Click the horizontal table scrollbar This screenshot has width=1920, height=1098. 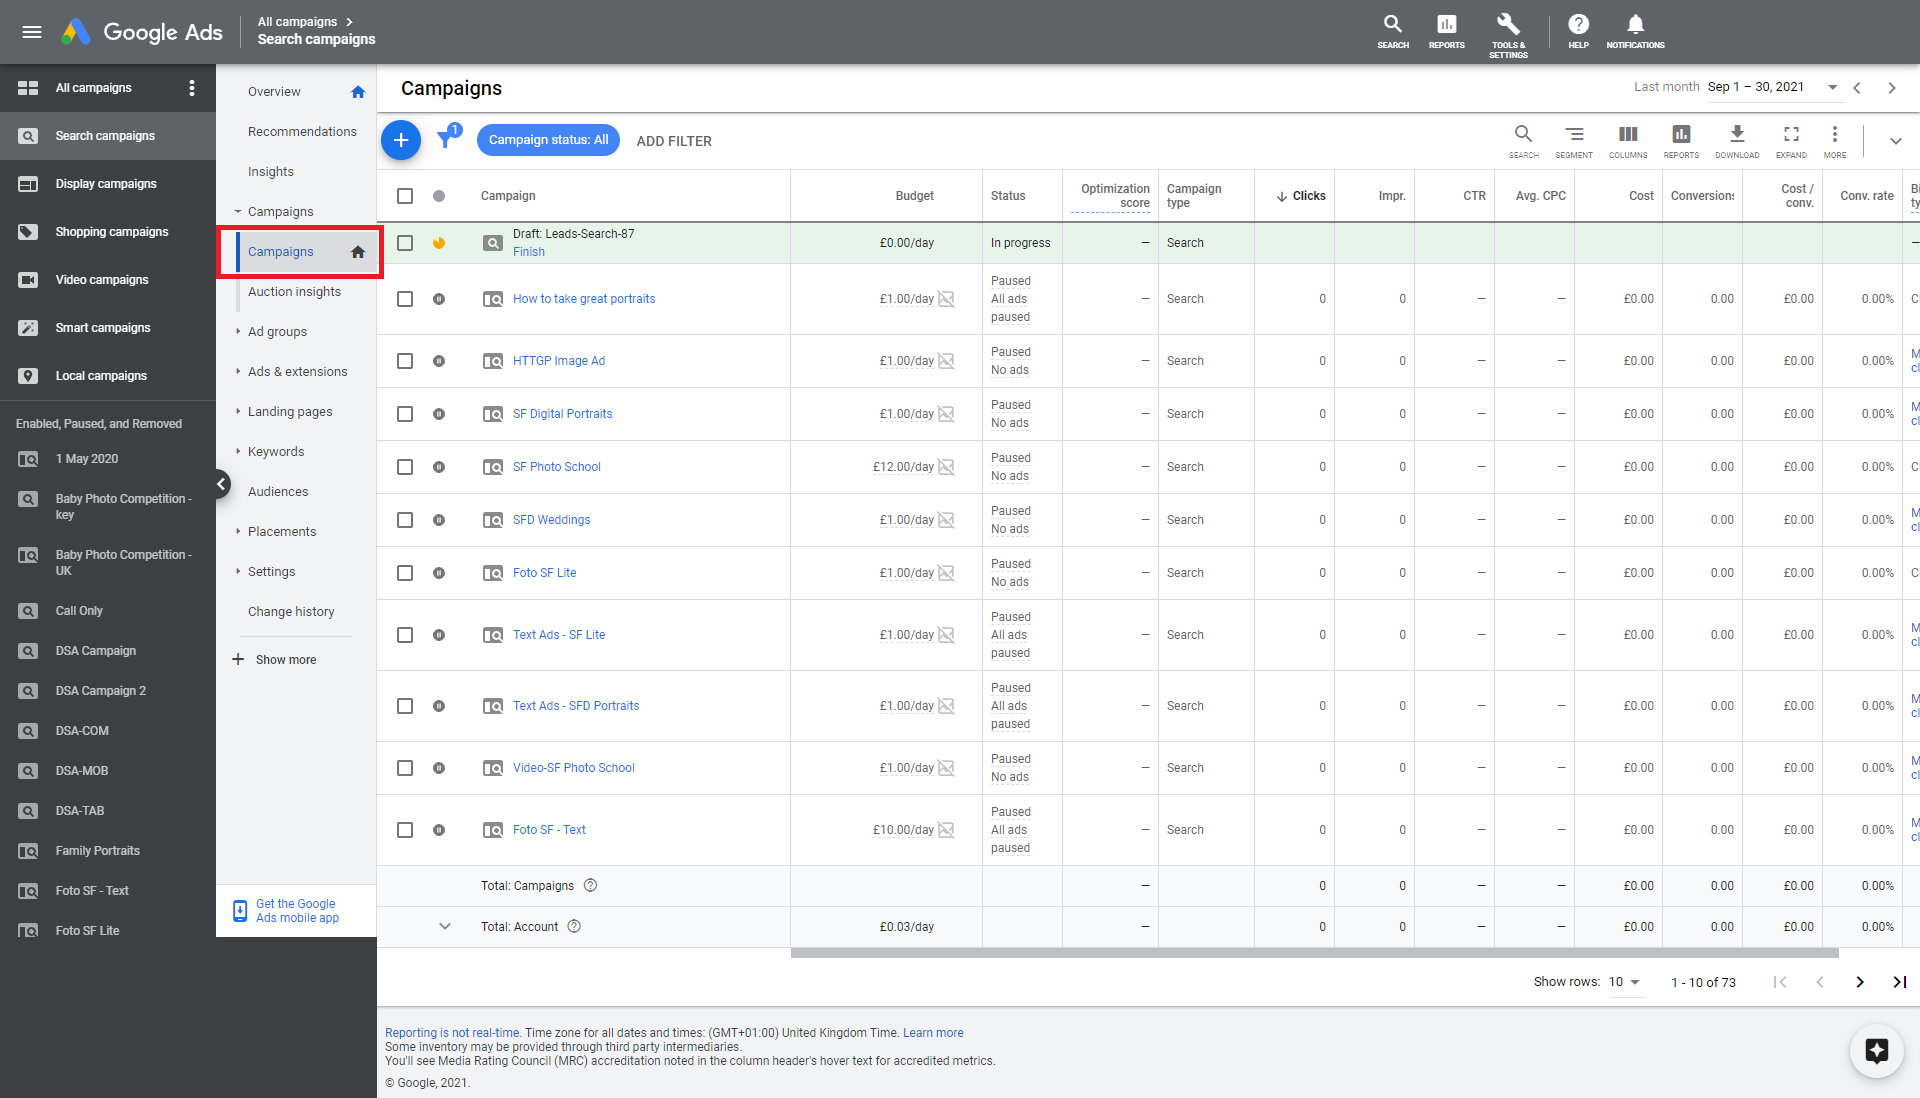pos(1314,953)
